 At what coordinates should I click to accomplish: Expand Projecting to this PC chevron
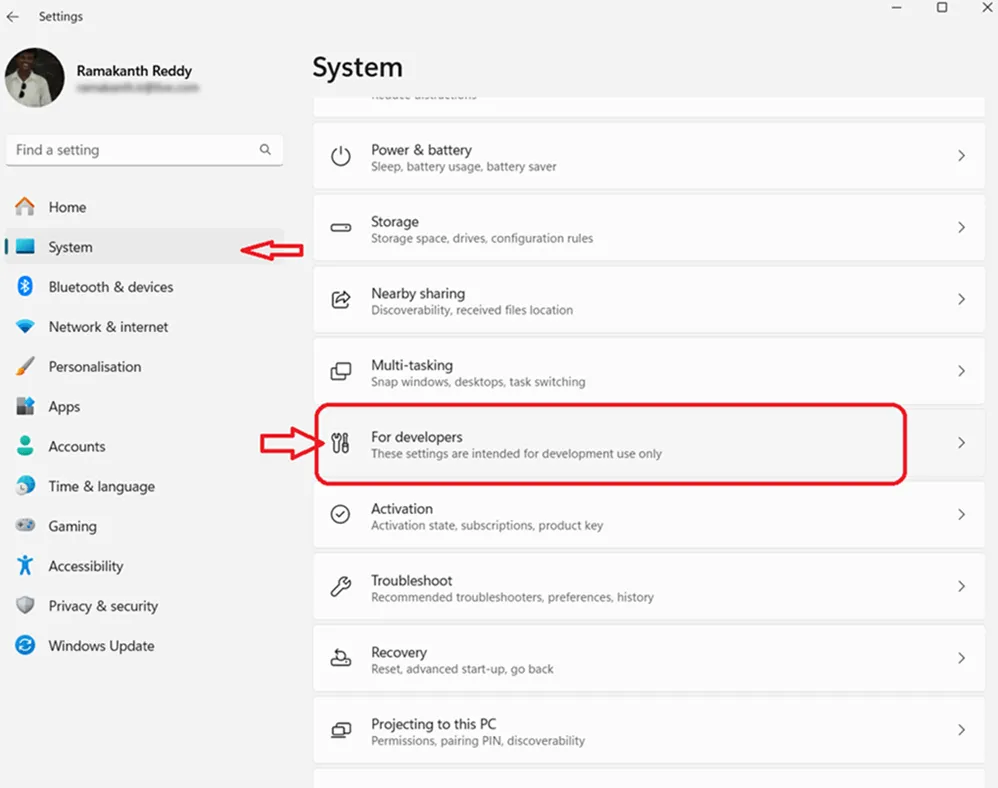961,731
